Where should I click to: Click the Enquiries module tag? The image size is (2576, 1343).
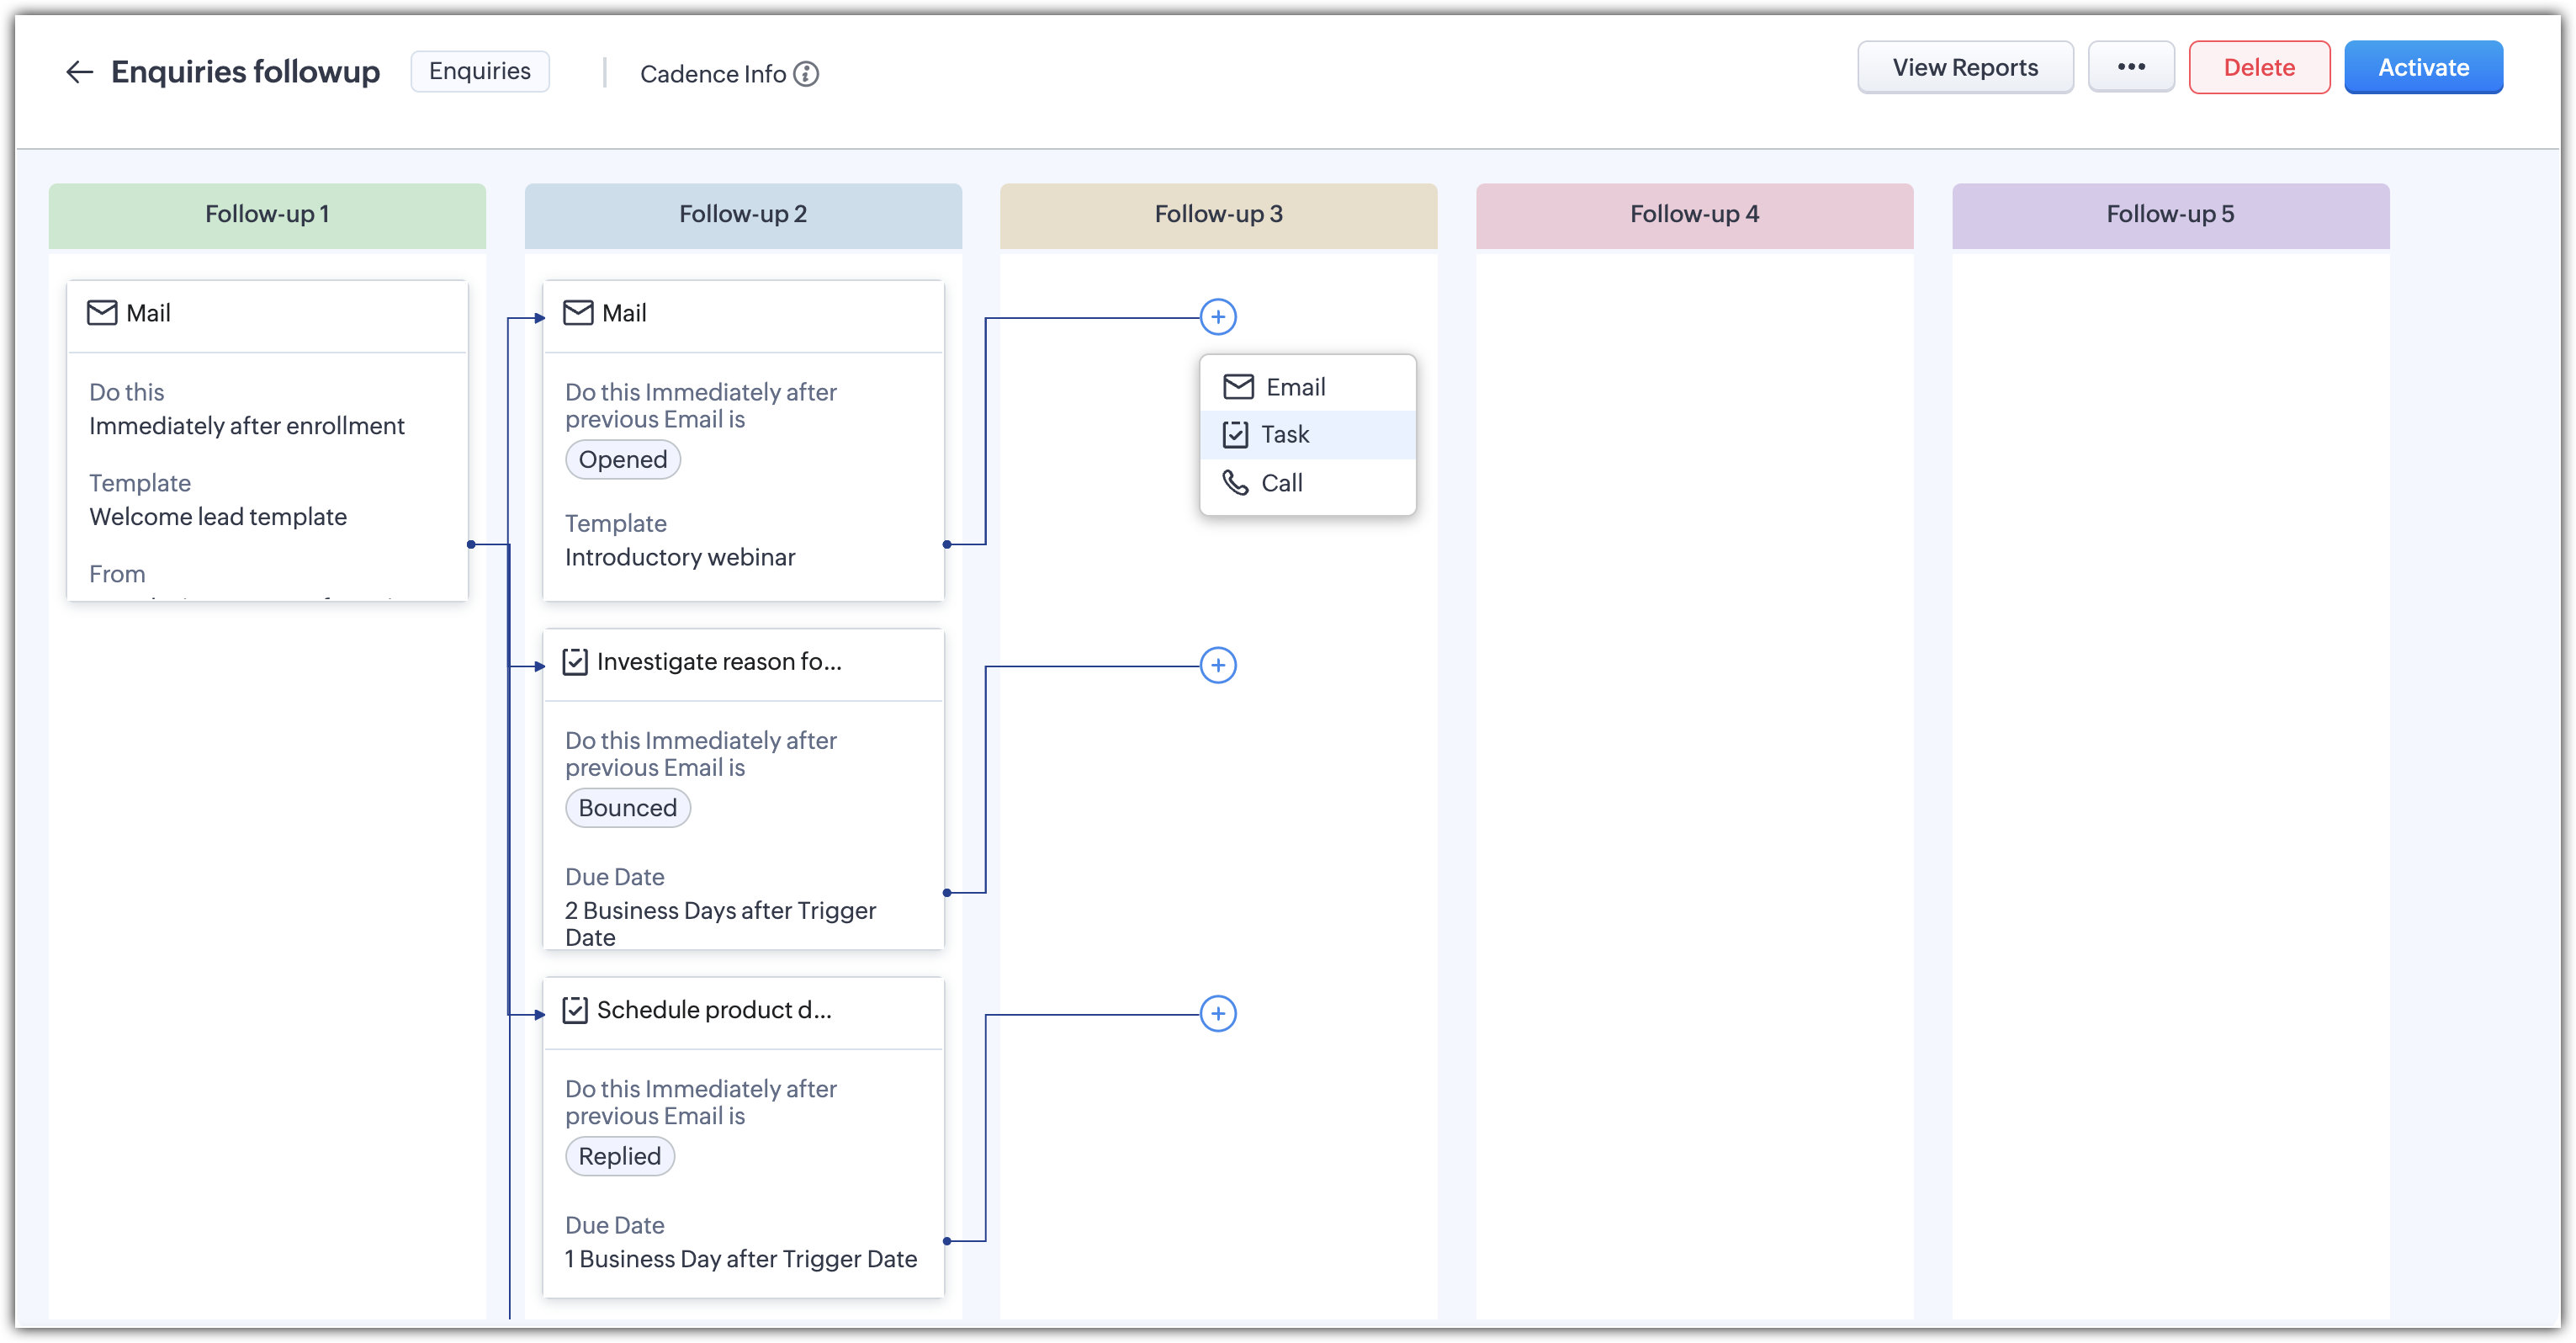[x=480, y=71]
